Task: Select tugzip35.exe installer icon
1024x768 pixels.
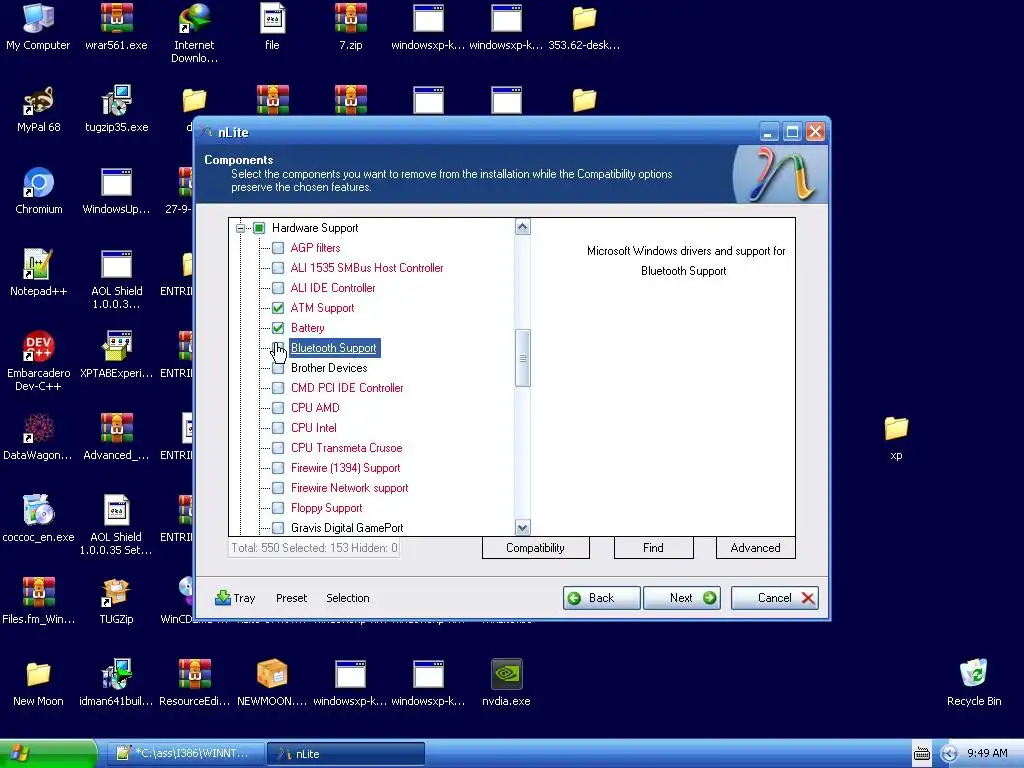Action: pos(116,109)
